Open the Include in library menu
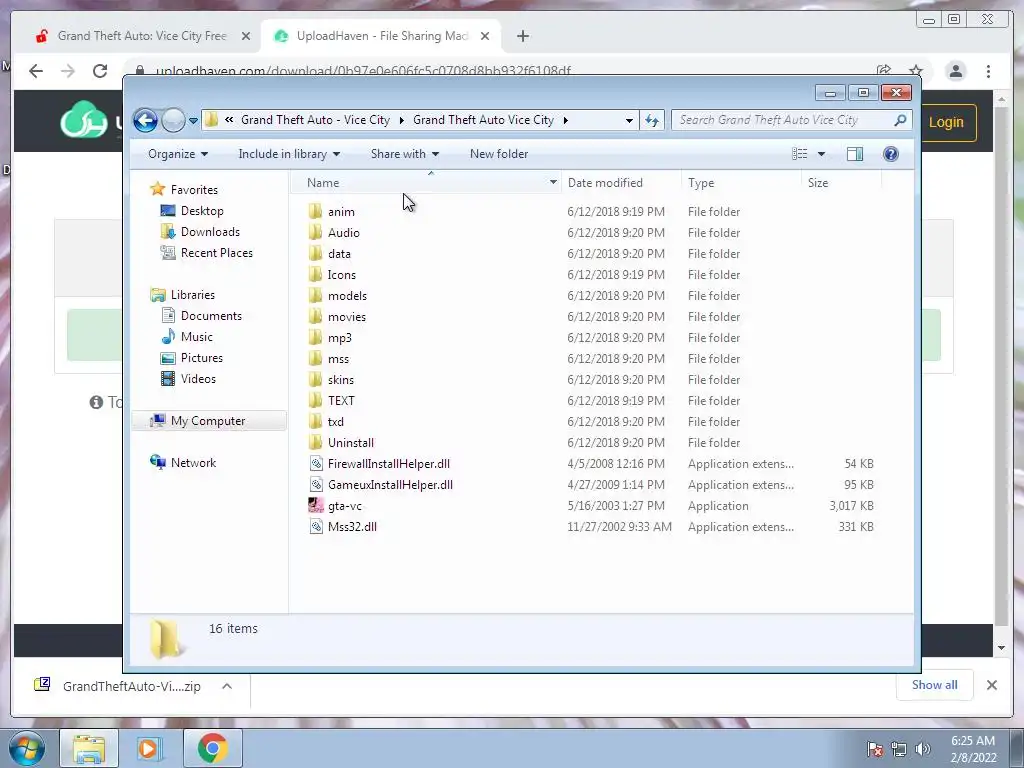 (x=289, y=154)
